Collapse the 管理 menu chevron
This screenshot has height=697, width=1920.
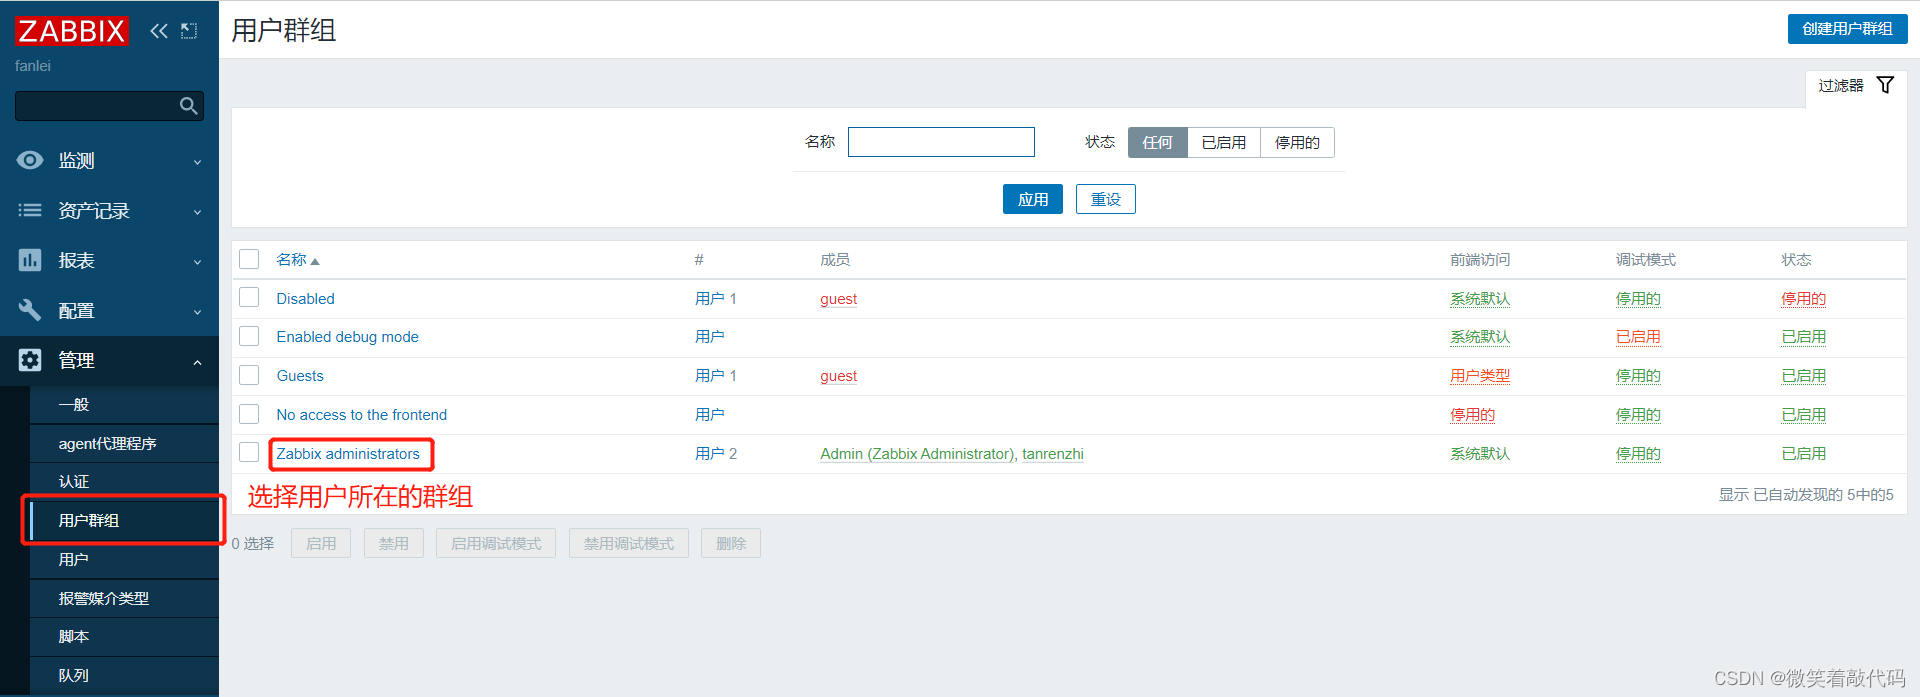click(x=197, y=362)
